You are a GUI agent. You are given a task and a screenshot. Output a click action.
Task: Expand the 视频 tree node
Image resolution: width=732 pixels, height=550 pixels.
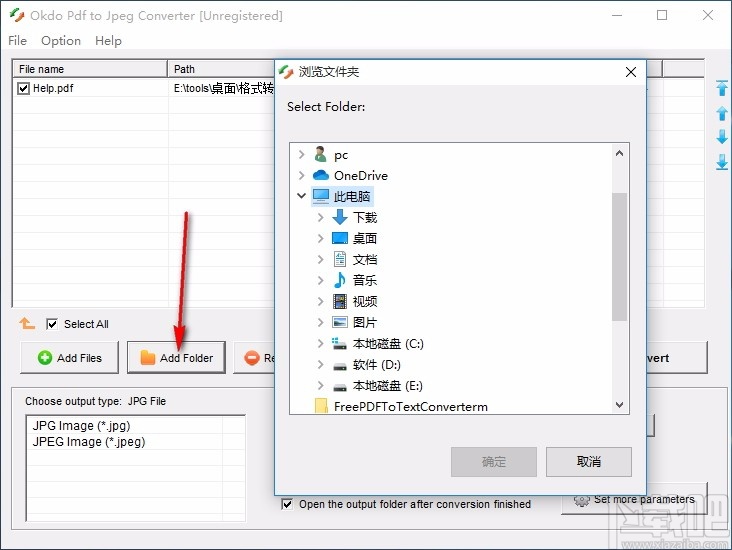[x=320, y=301]
